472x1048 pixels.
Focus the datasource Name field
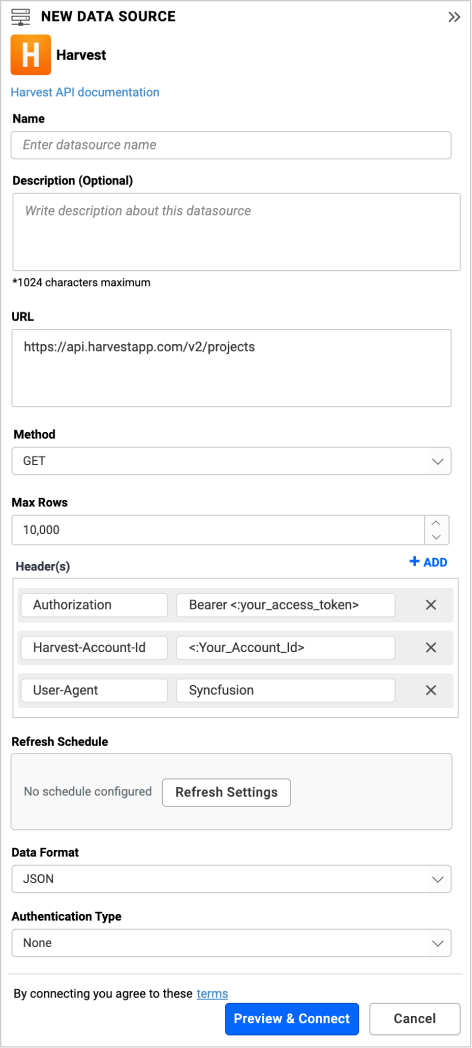(x=231, y=145)
